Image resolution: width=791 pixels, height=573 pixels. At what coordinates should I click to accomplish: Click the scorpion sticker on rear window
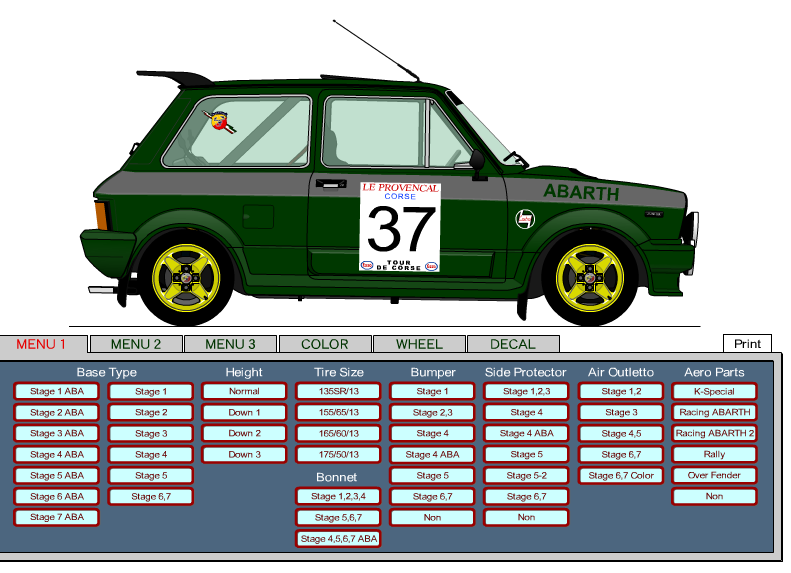point(218,123)
